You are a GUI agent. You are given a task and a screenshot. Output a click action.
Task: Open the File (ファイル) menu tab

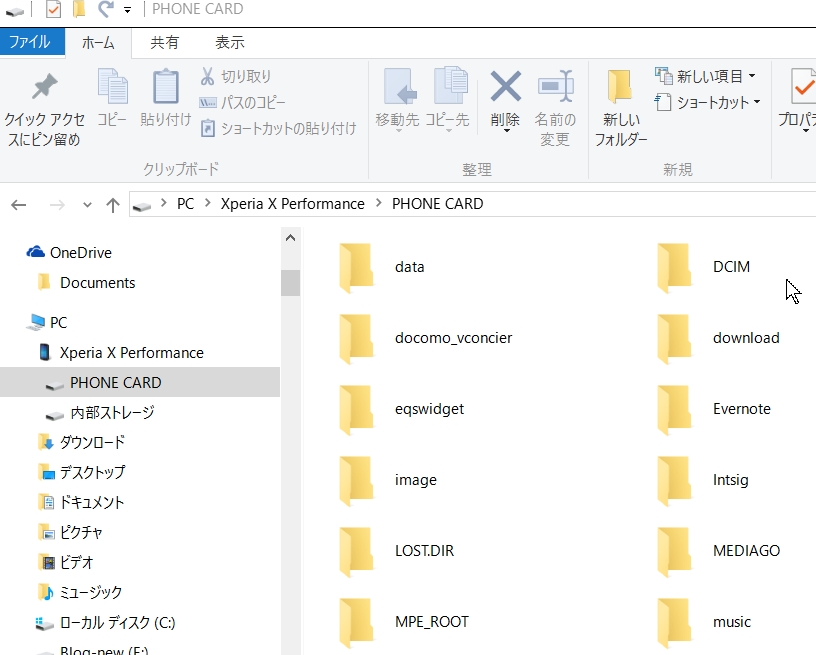30,42
